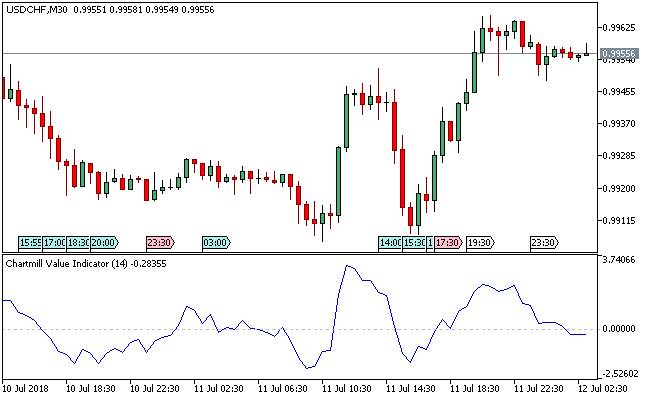Click the 0.99625 price axis label
The height and width of the screenshot is (400, 650).
(x=622, y=27)
